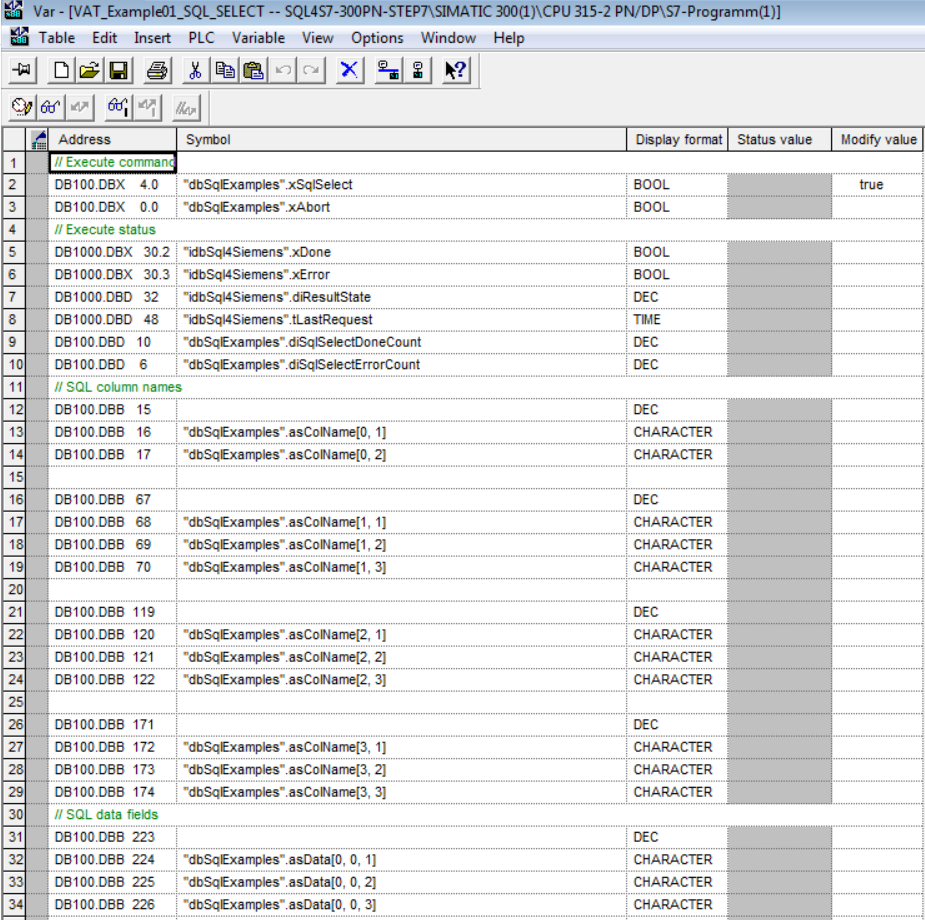Viewport: 925px width, 920px height.
Task: Print the variable table
Action: tap(158, 70)
